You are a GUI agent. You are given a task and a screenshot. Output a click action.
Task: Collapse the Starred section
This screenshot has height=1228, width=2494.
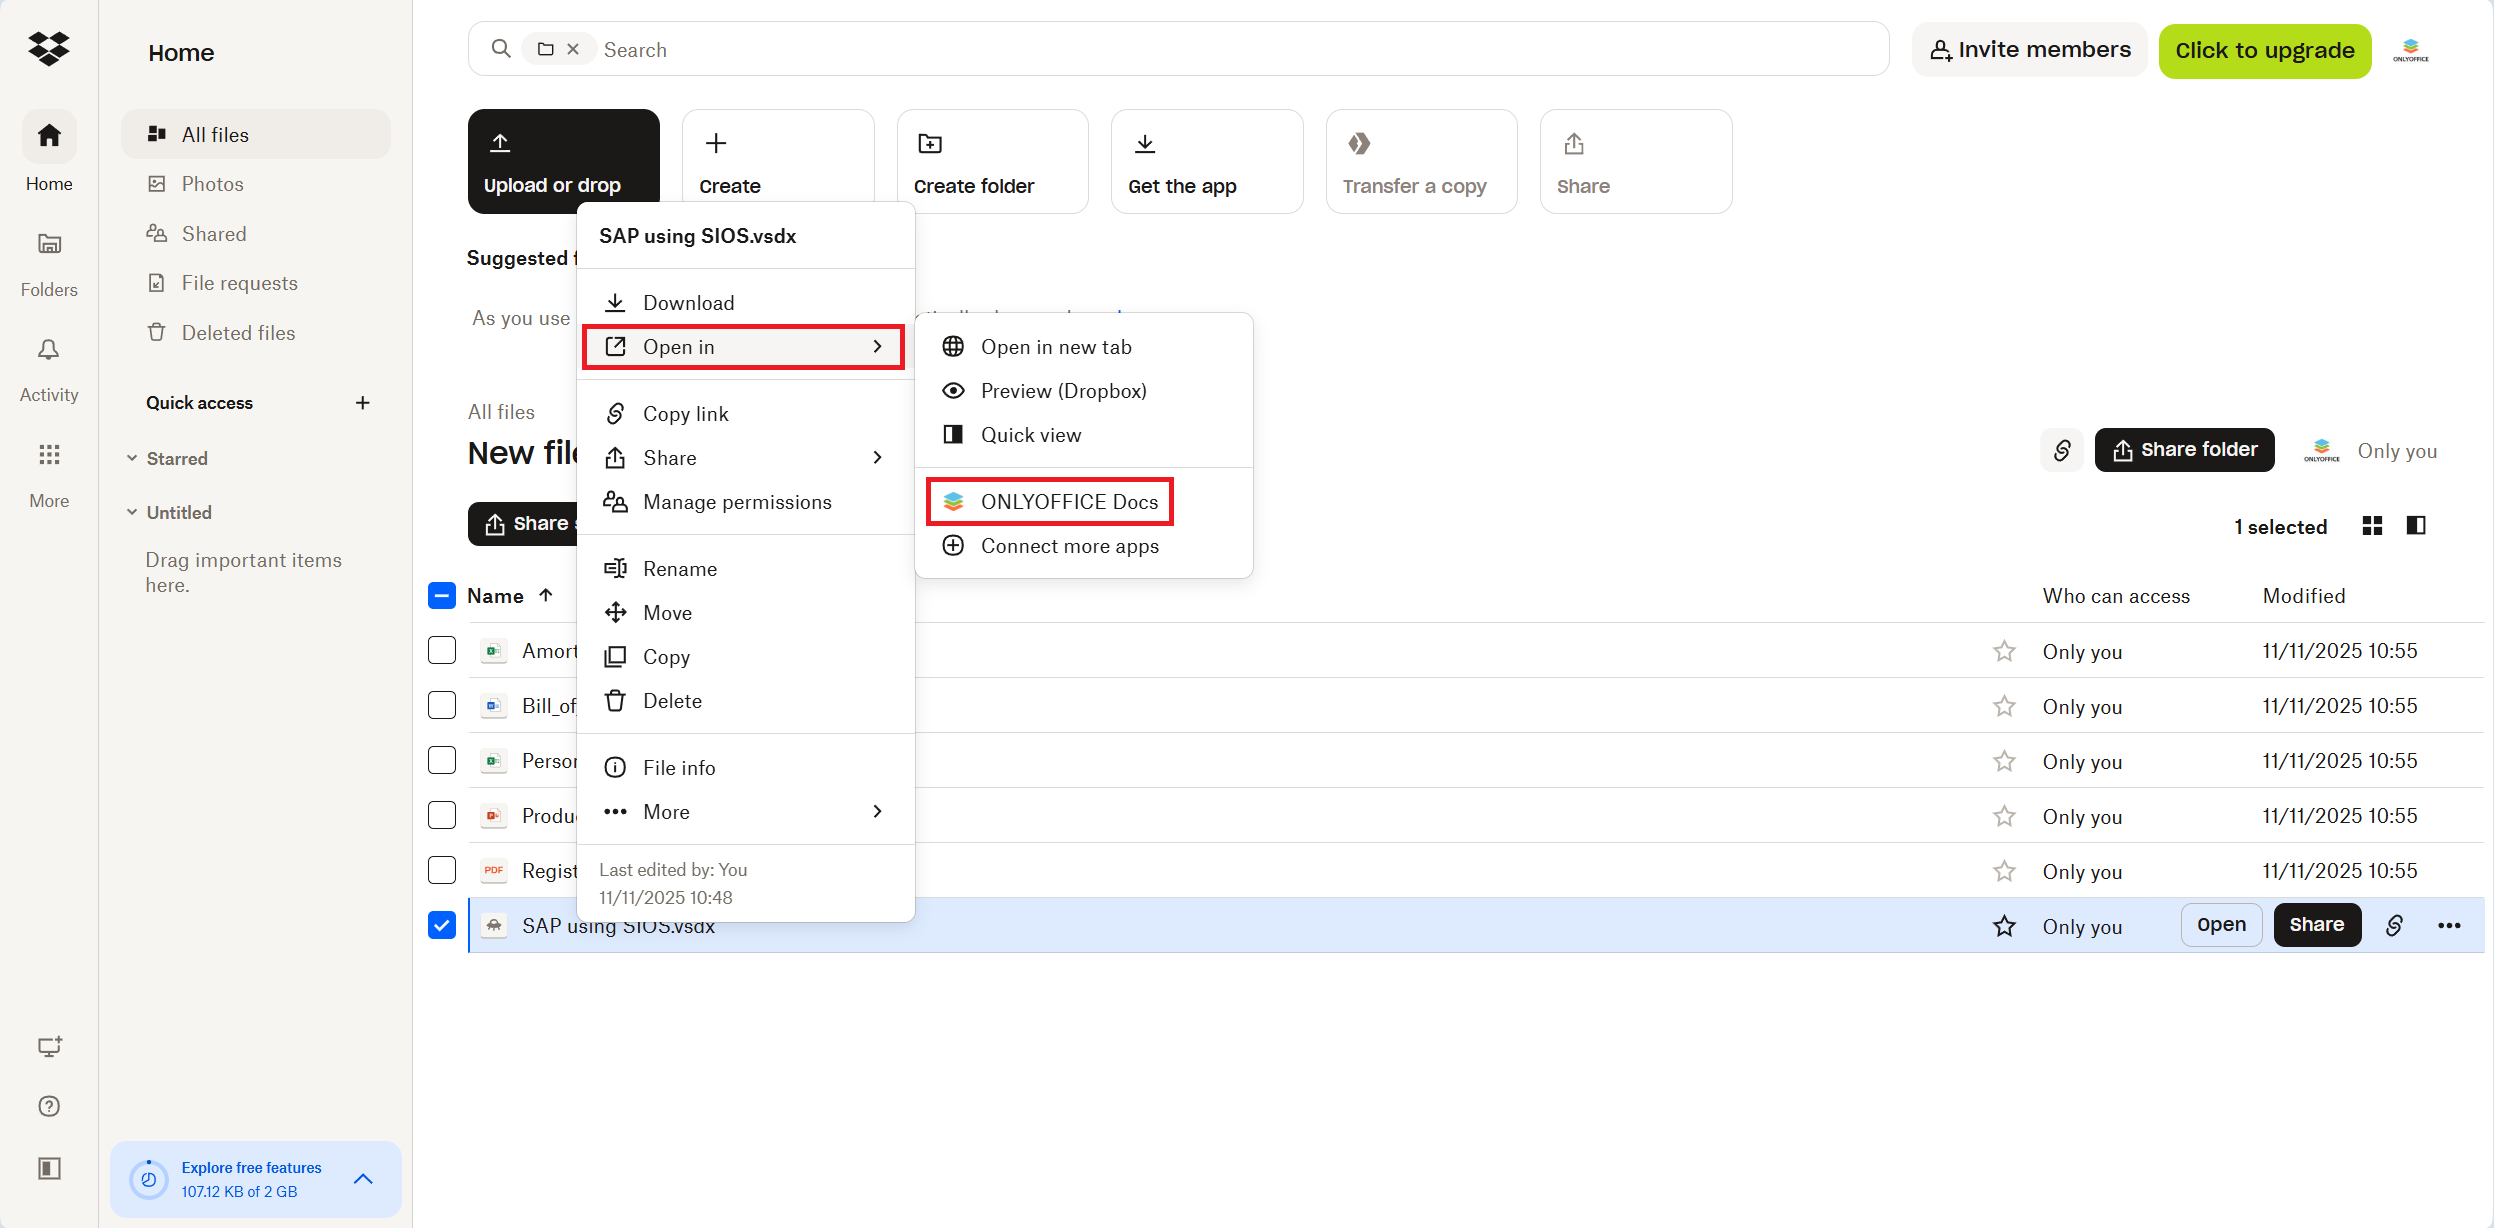click(133, 457)
